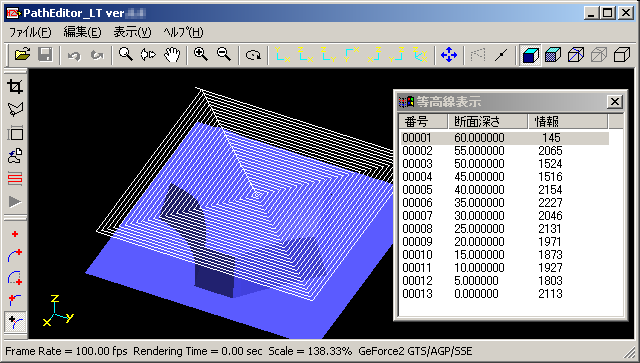Click the red contour lines icon
The height and width of the screenshot is (363, 640).
15,178
